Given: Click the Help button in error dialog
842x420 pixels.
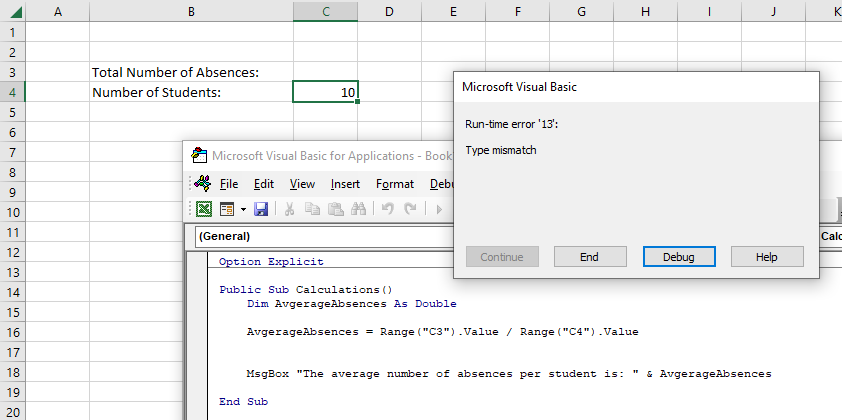Looking at the screenshot, I should 767,257.
